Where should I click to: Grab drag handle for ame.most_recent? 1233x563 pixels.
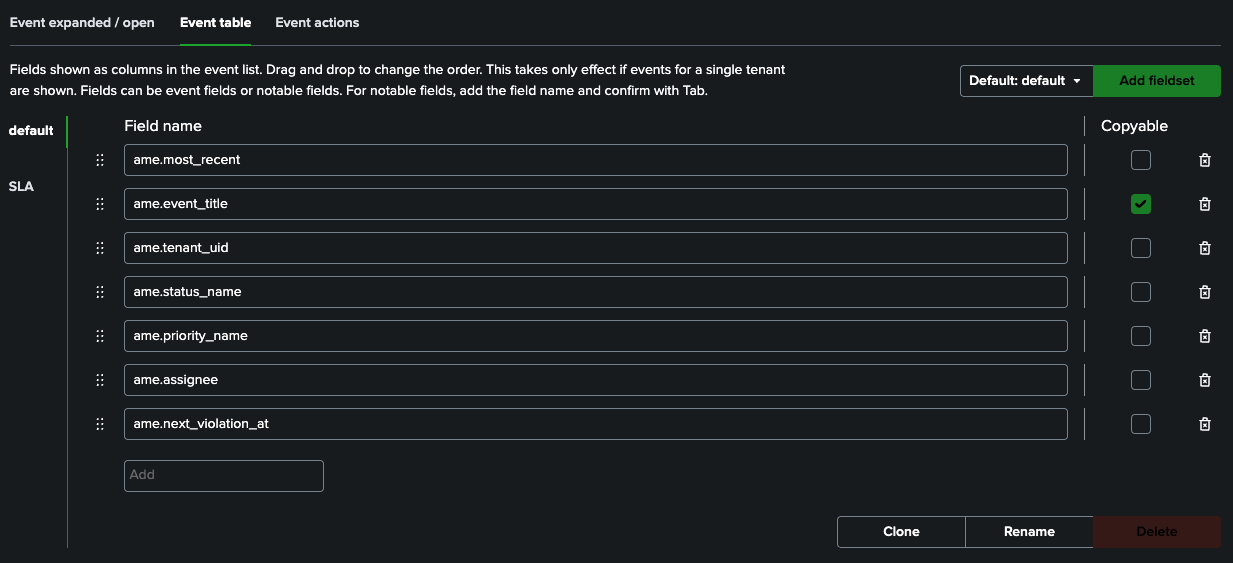pos(100,160)
